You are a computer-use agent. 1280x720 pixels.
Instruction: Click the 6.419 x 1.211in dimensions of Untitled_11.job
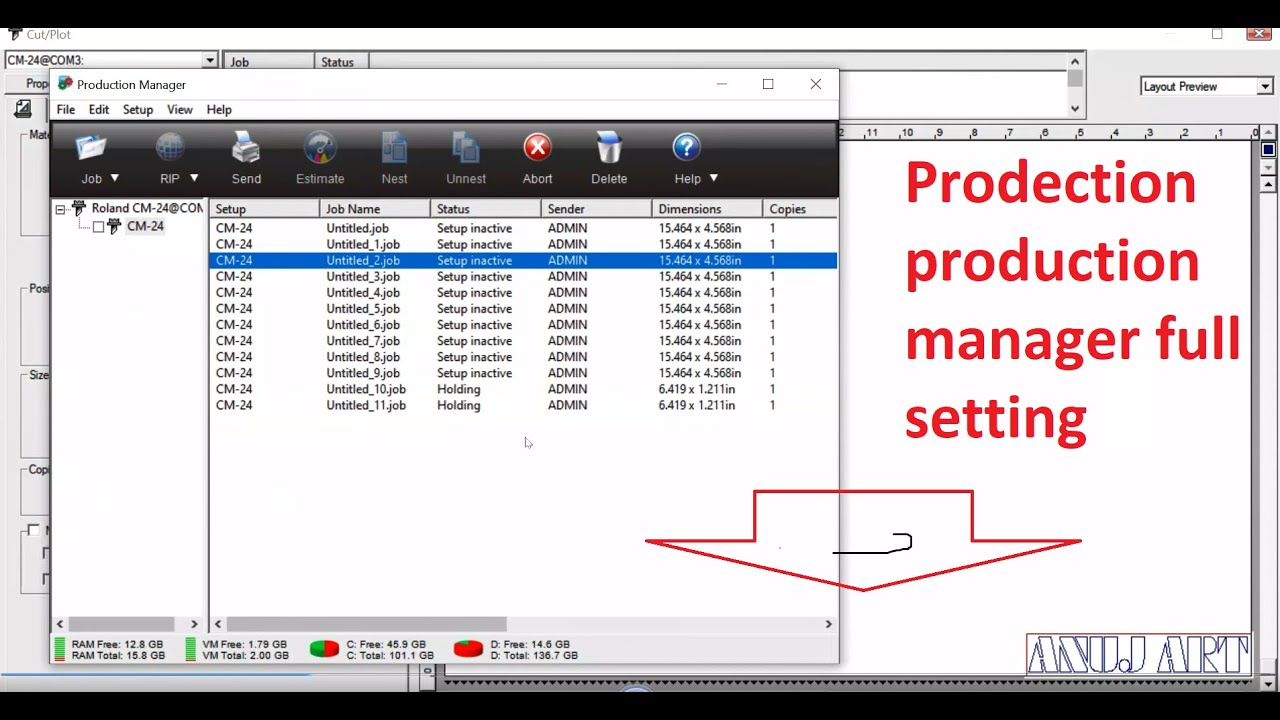coord(696,405)
